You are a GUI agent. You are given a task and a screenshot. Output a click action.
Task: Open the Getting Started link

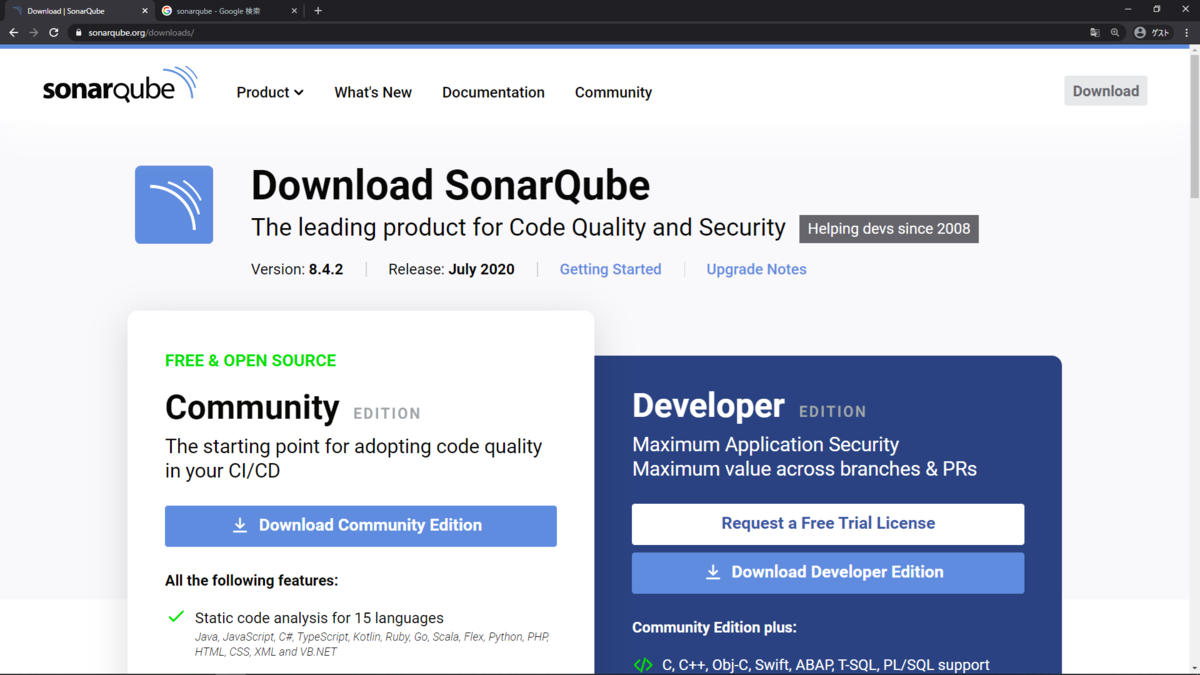click(x=610, y=269)
